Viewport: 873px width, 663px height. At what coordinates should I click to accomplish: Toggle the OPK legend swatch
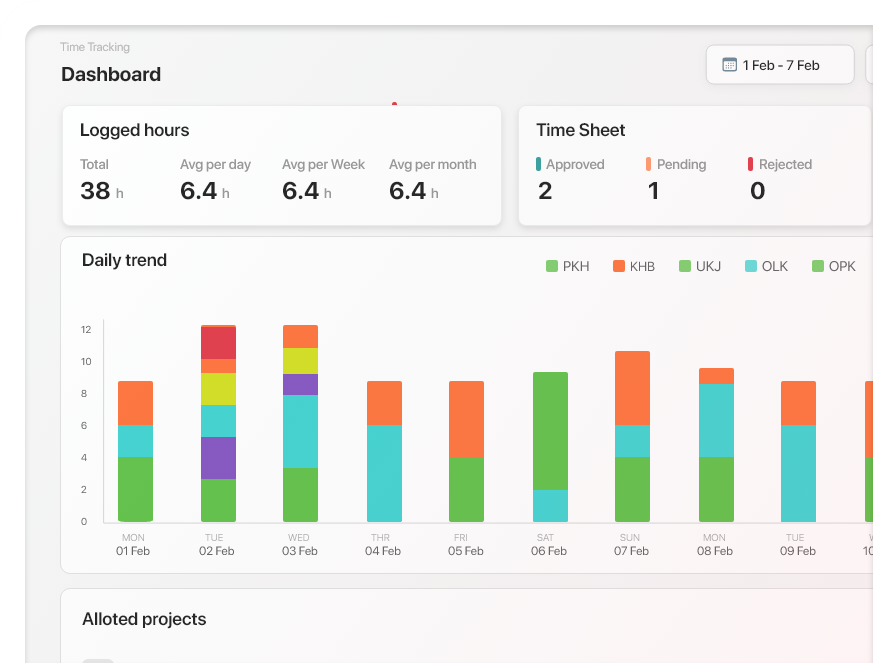818,266
